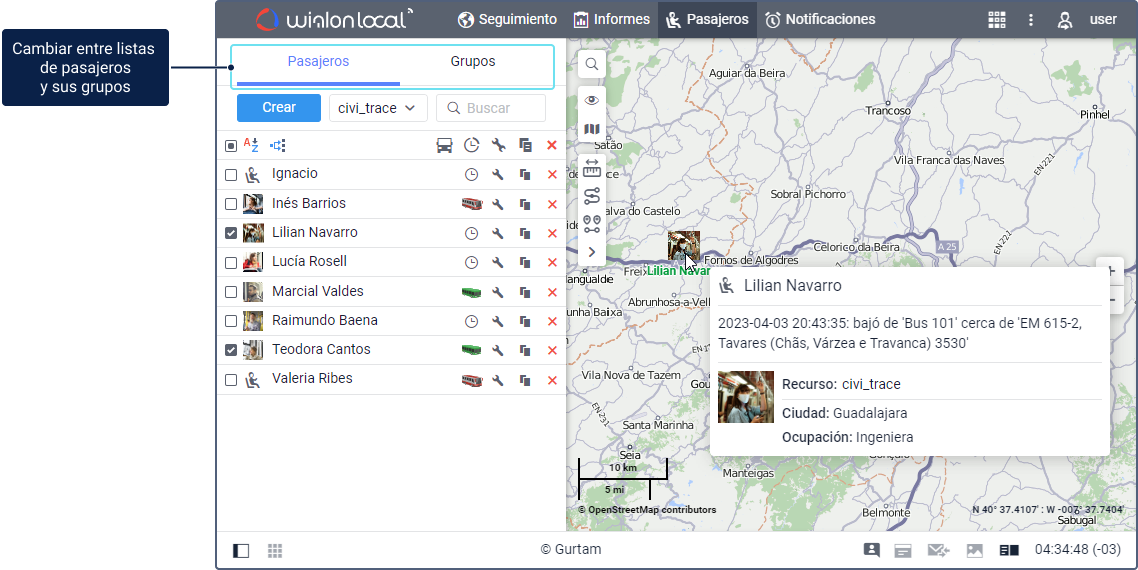
Task: Sort passengers alphabetically with A-Z icon
Action: pyautogui.click(x=251, y=145)
